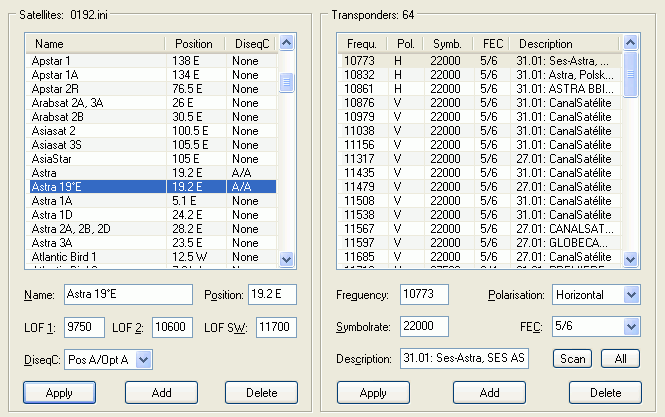This screenshot has width=665, height=417.
Task: Select the Arabsat 2A, 3A row
Action: pyautogui.click(x=153, y=103)
